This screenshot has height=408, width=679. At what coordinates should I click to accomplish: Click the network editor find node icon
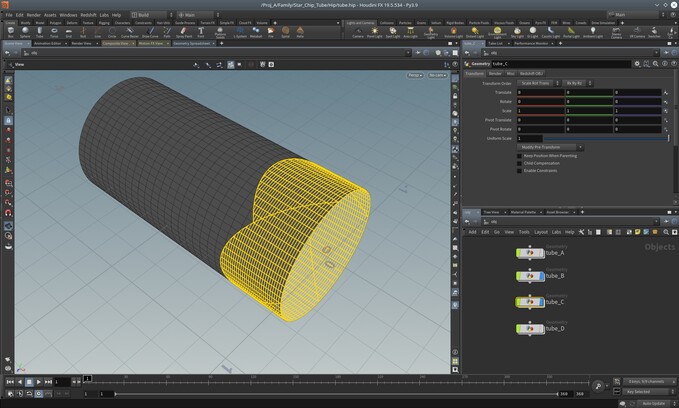click(x=666, y=232)
